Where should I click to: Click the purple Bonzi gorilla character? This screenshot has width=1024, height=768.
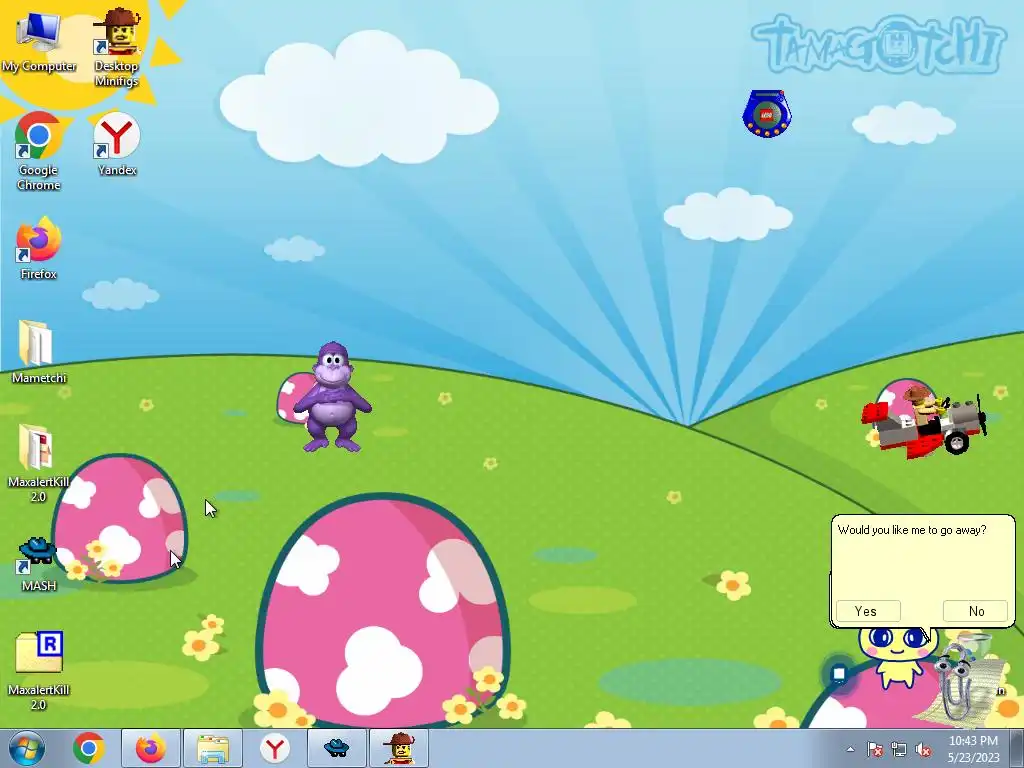coord(332,396)
